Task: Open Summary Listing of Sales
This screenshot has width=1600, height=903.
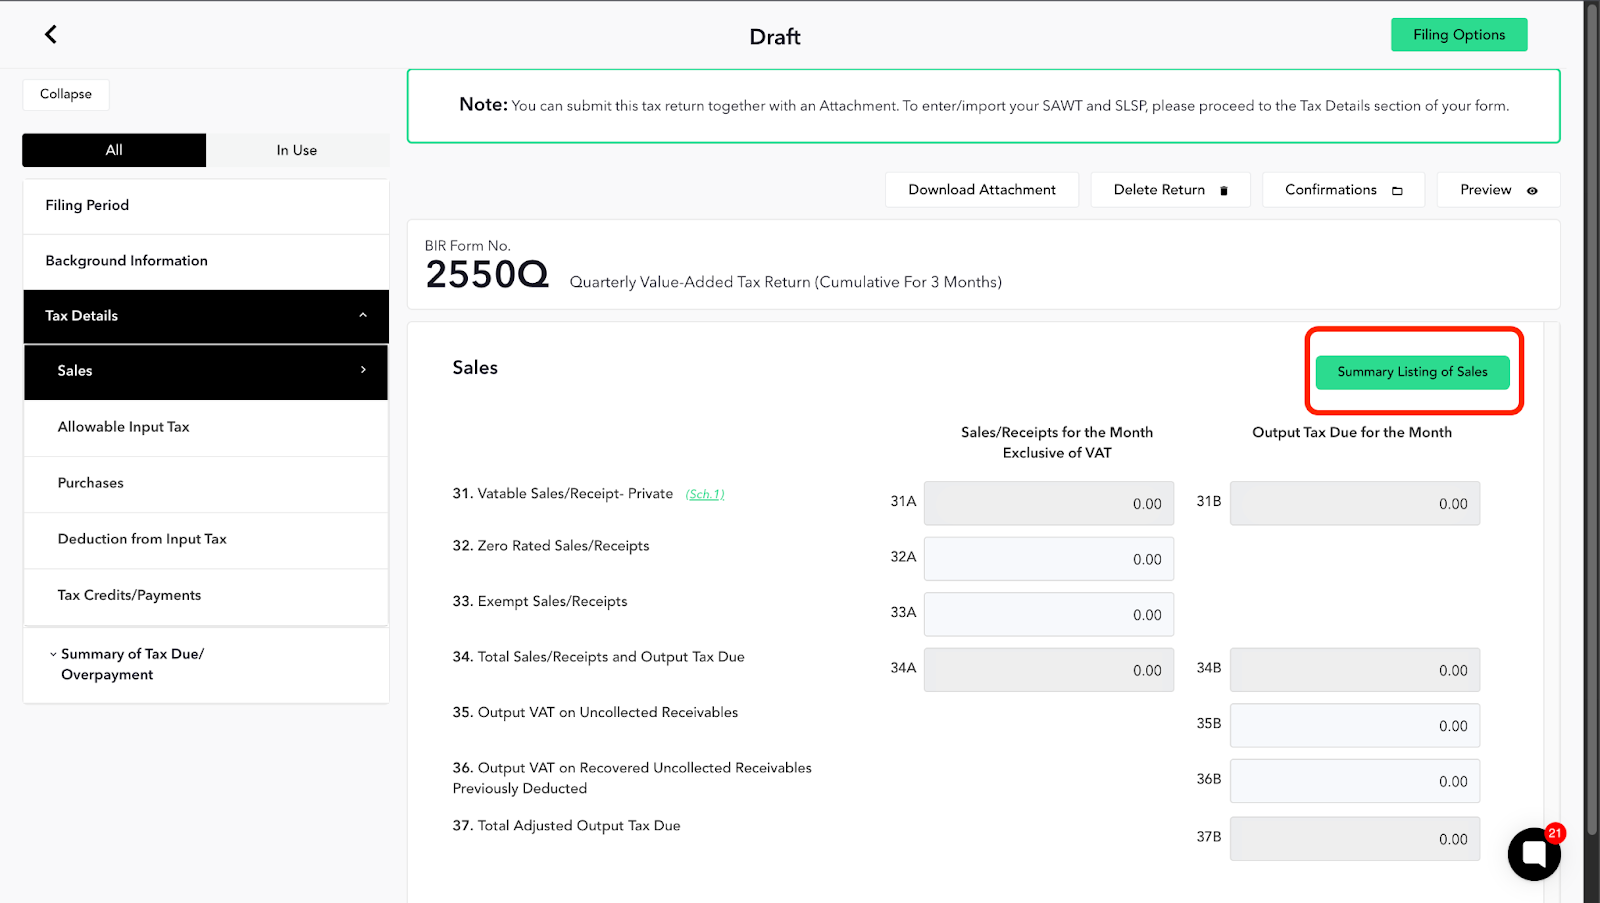Action: [x=1412, y=372]
